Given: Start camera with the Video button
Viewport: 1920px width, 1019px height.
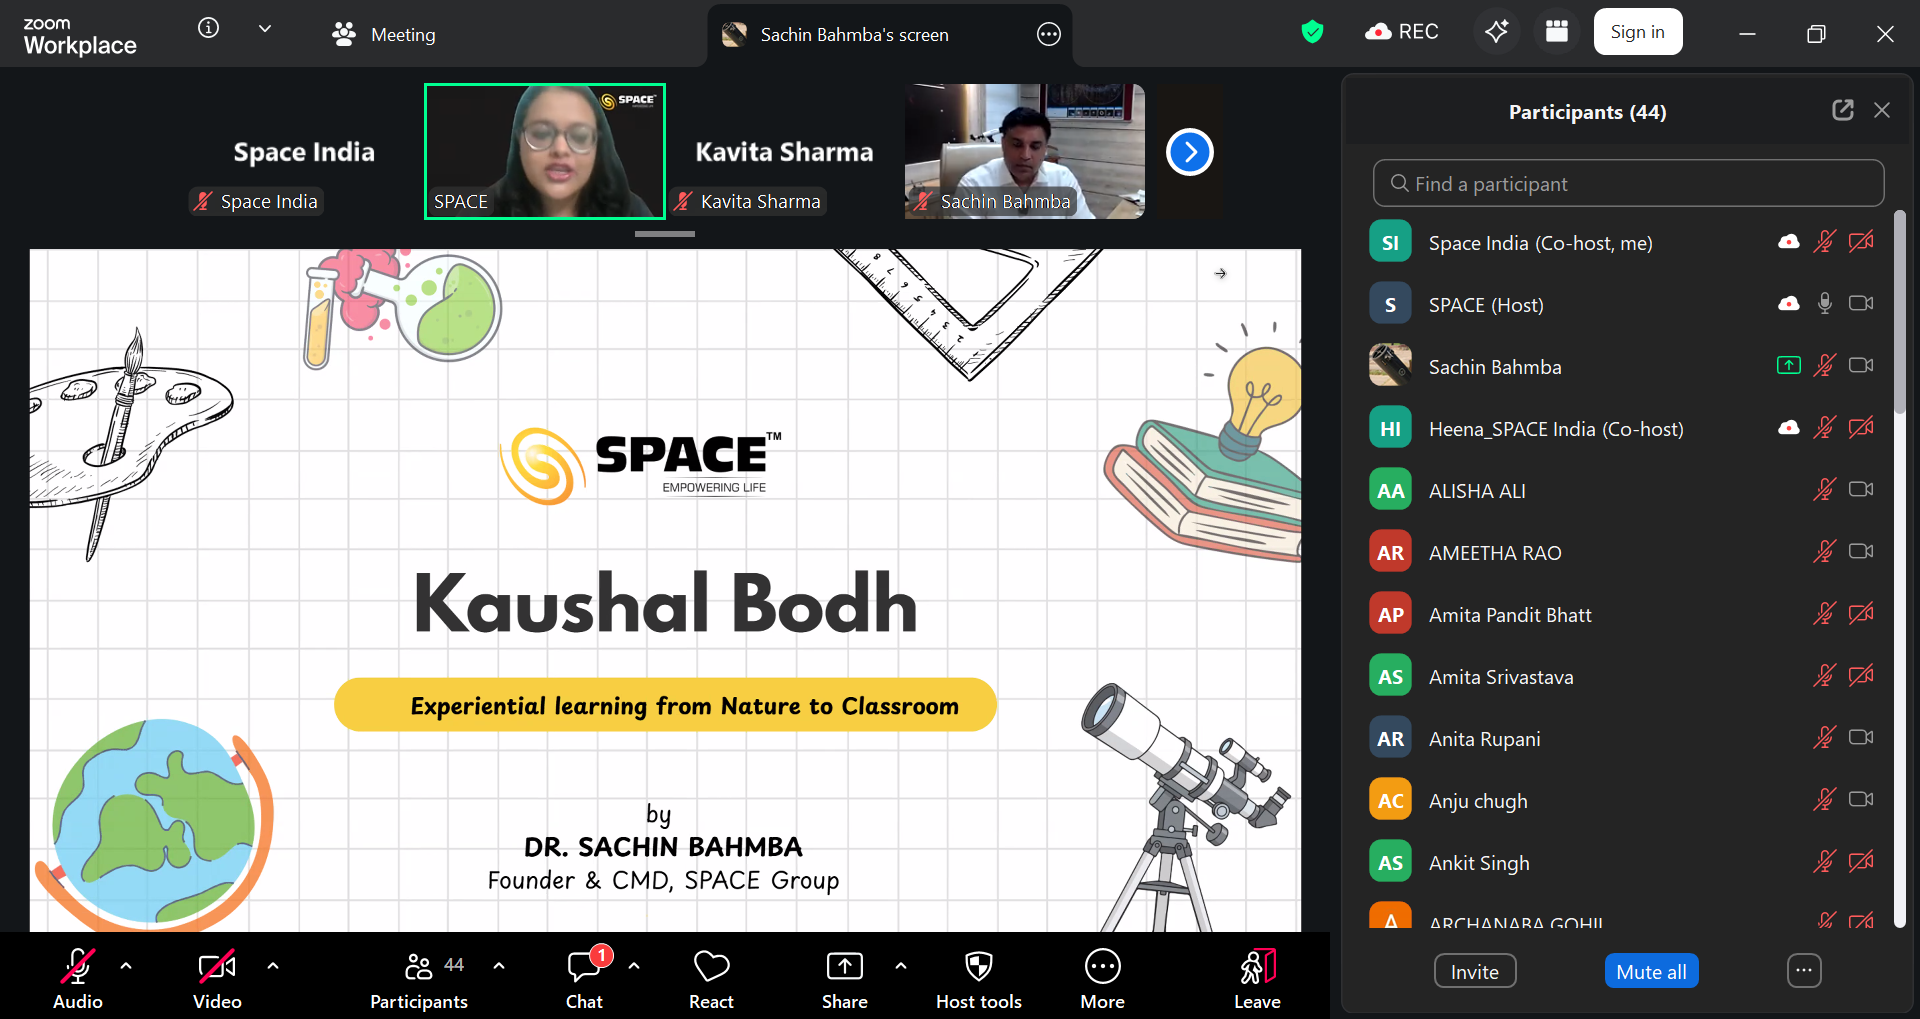Looking at the screenshot, I should point(217,979).
